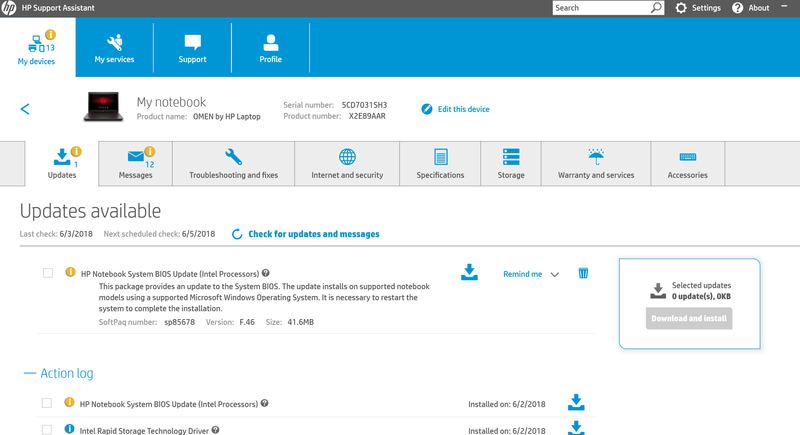Open the Remind me dropdown
The image size is (800, 435).
point(555,274)
